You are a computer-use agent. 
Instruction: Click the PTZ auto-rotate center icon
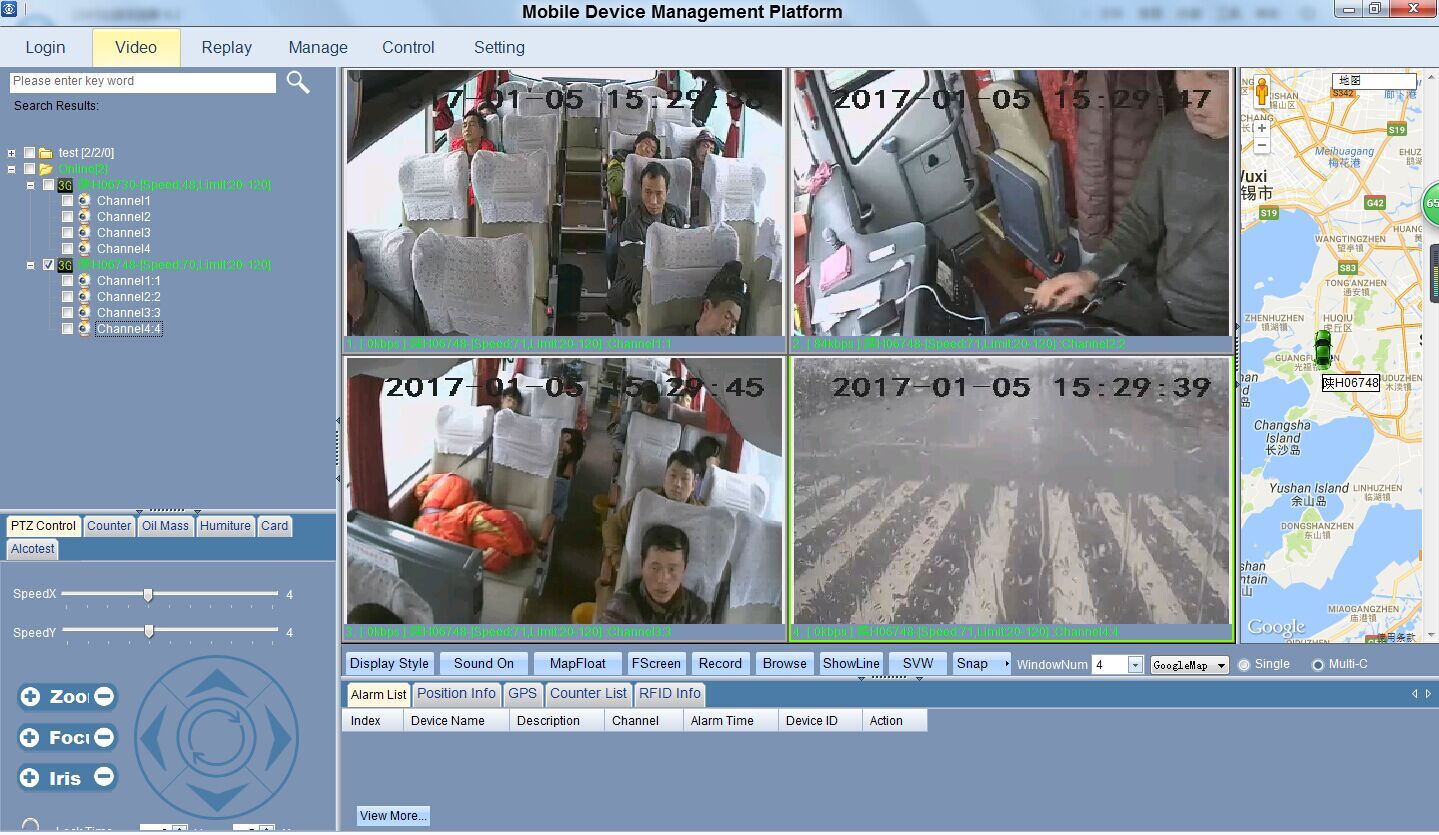pyautogui.click(x=216, y=737)
